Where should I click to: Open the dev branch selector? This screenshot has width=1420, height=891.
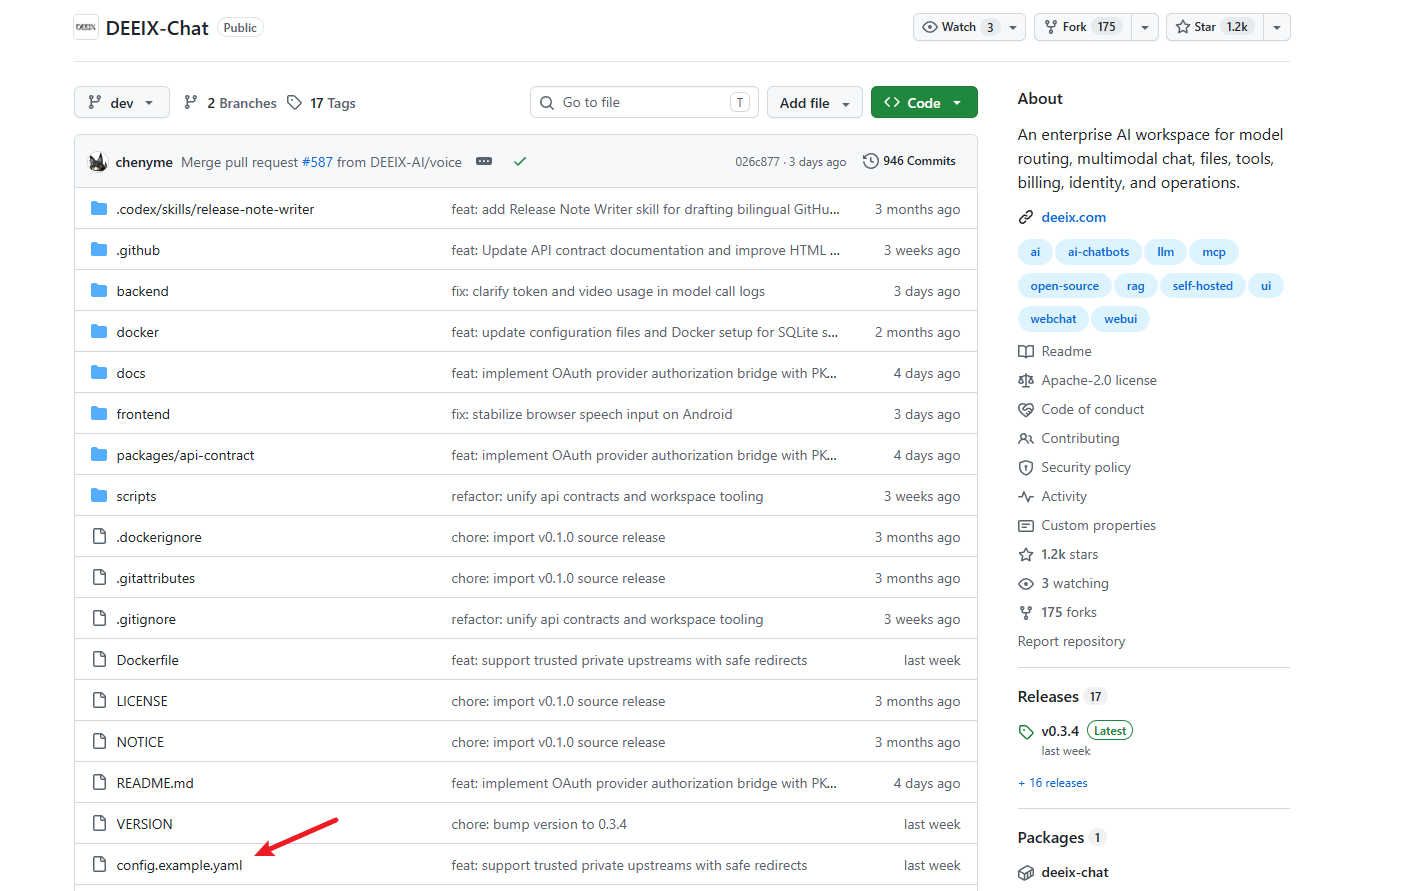point(122,103)
